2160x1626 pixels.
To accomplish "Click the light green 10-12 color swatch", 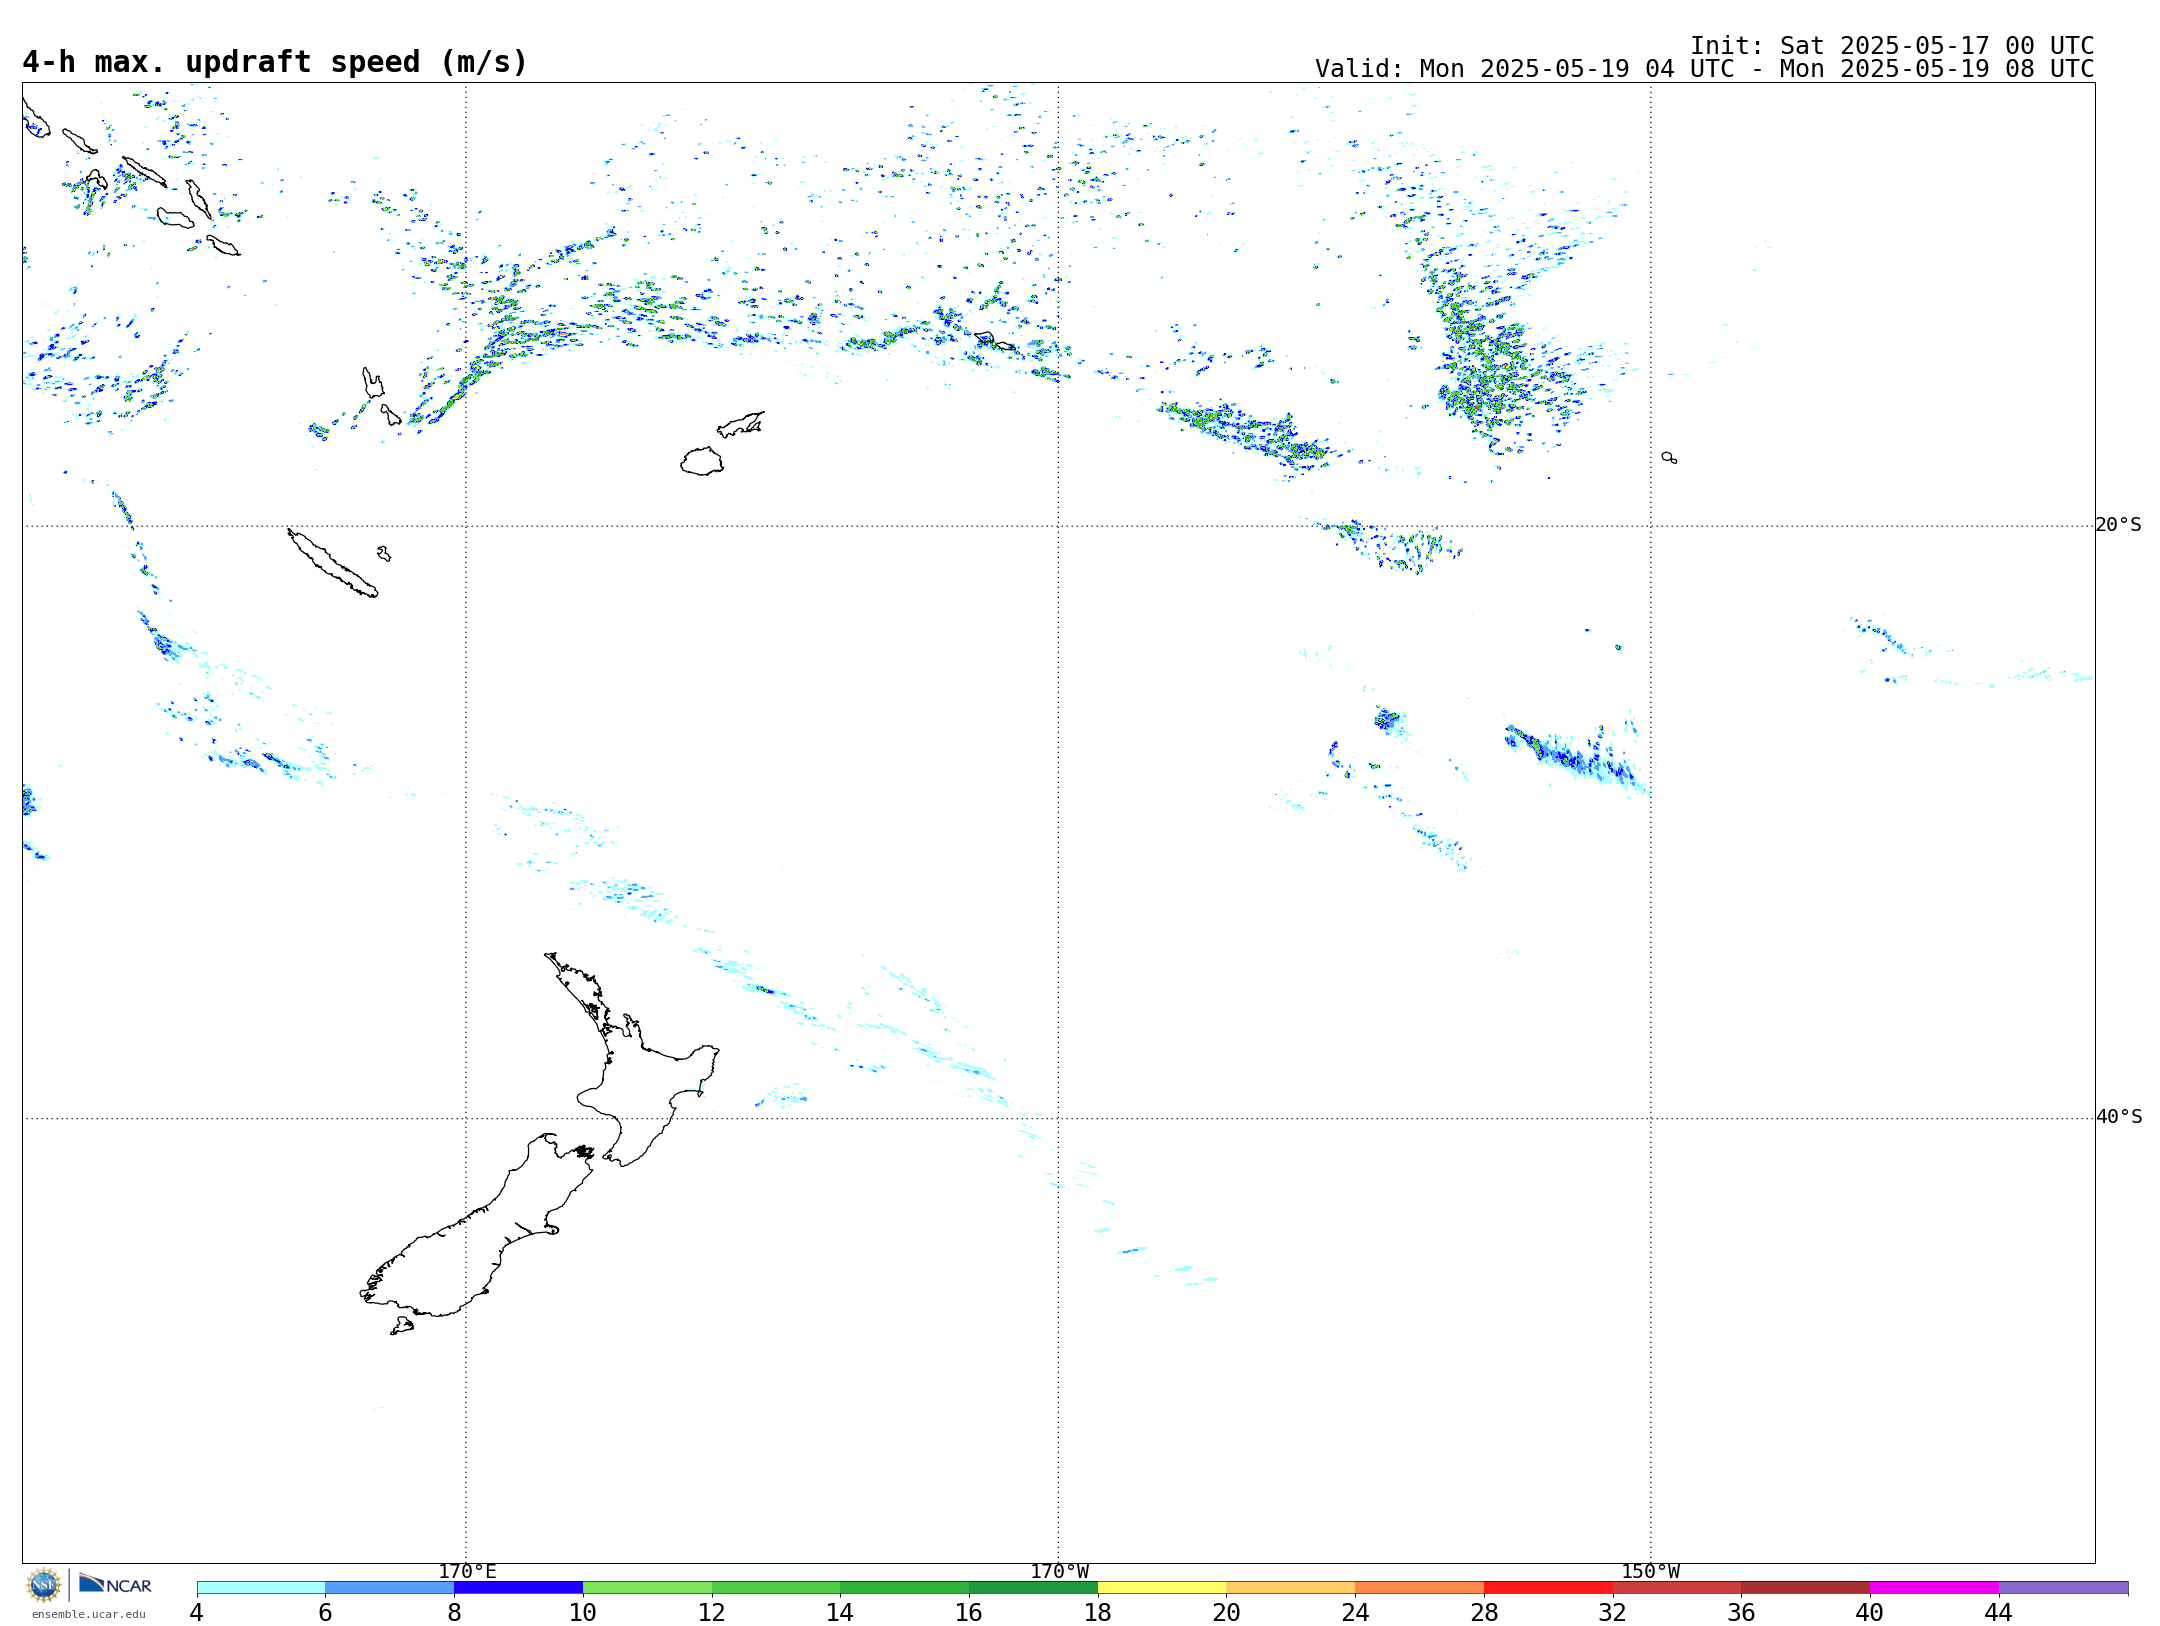I will (647, 1588).
